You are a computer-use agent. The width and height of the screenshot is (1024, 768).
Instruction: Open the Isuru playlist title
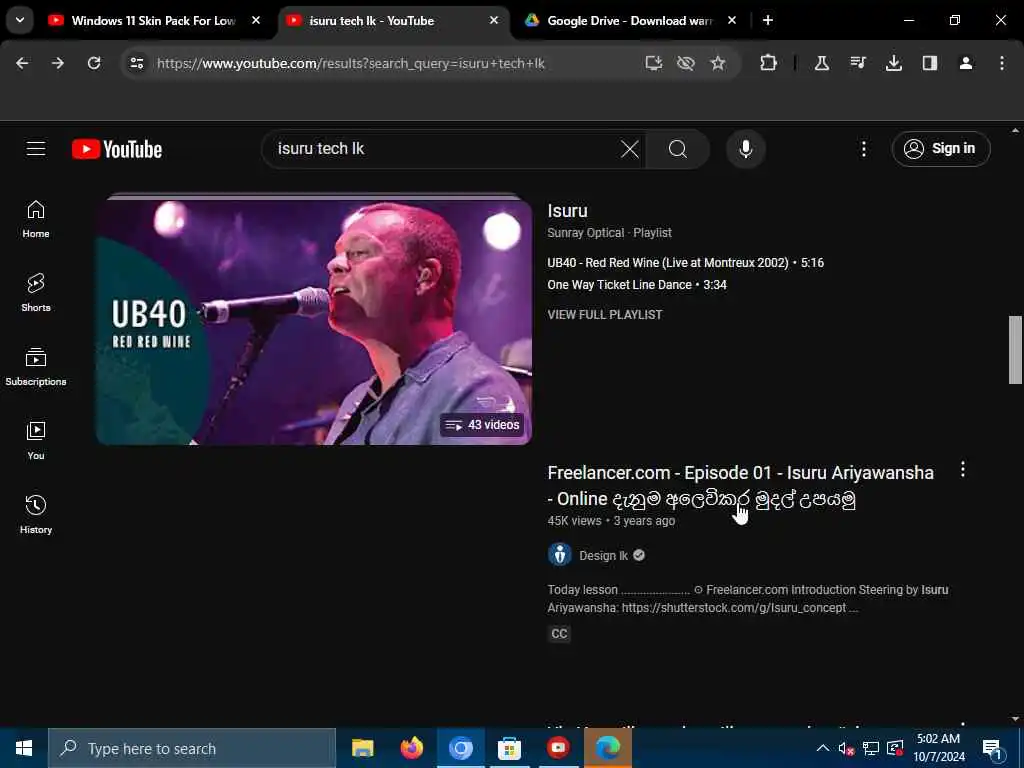tap(568, 211)
